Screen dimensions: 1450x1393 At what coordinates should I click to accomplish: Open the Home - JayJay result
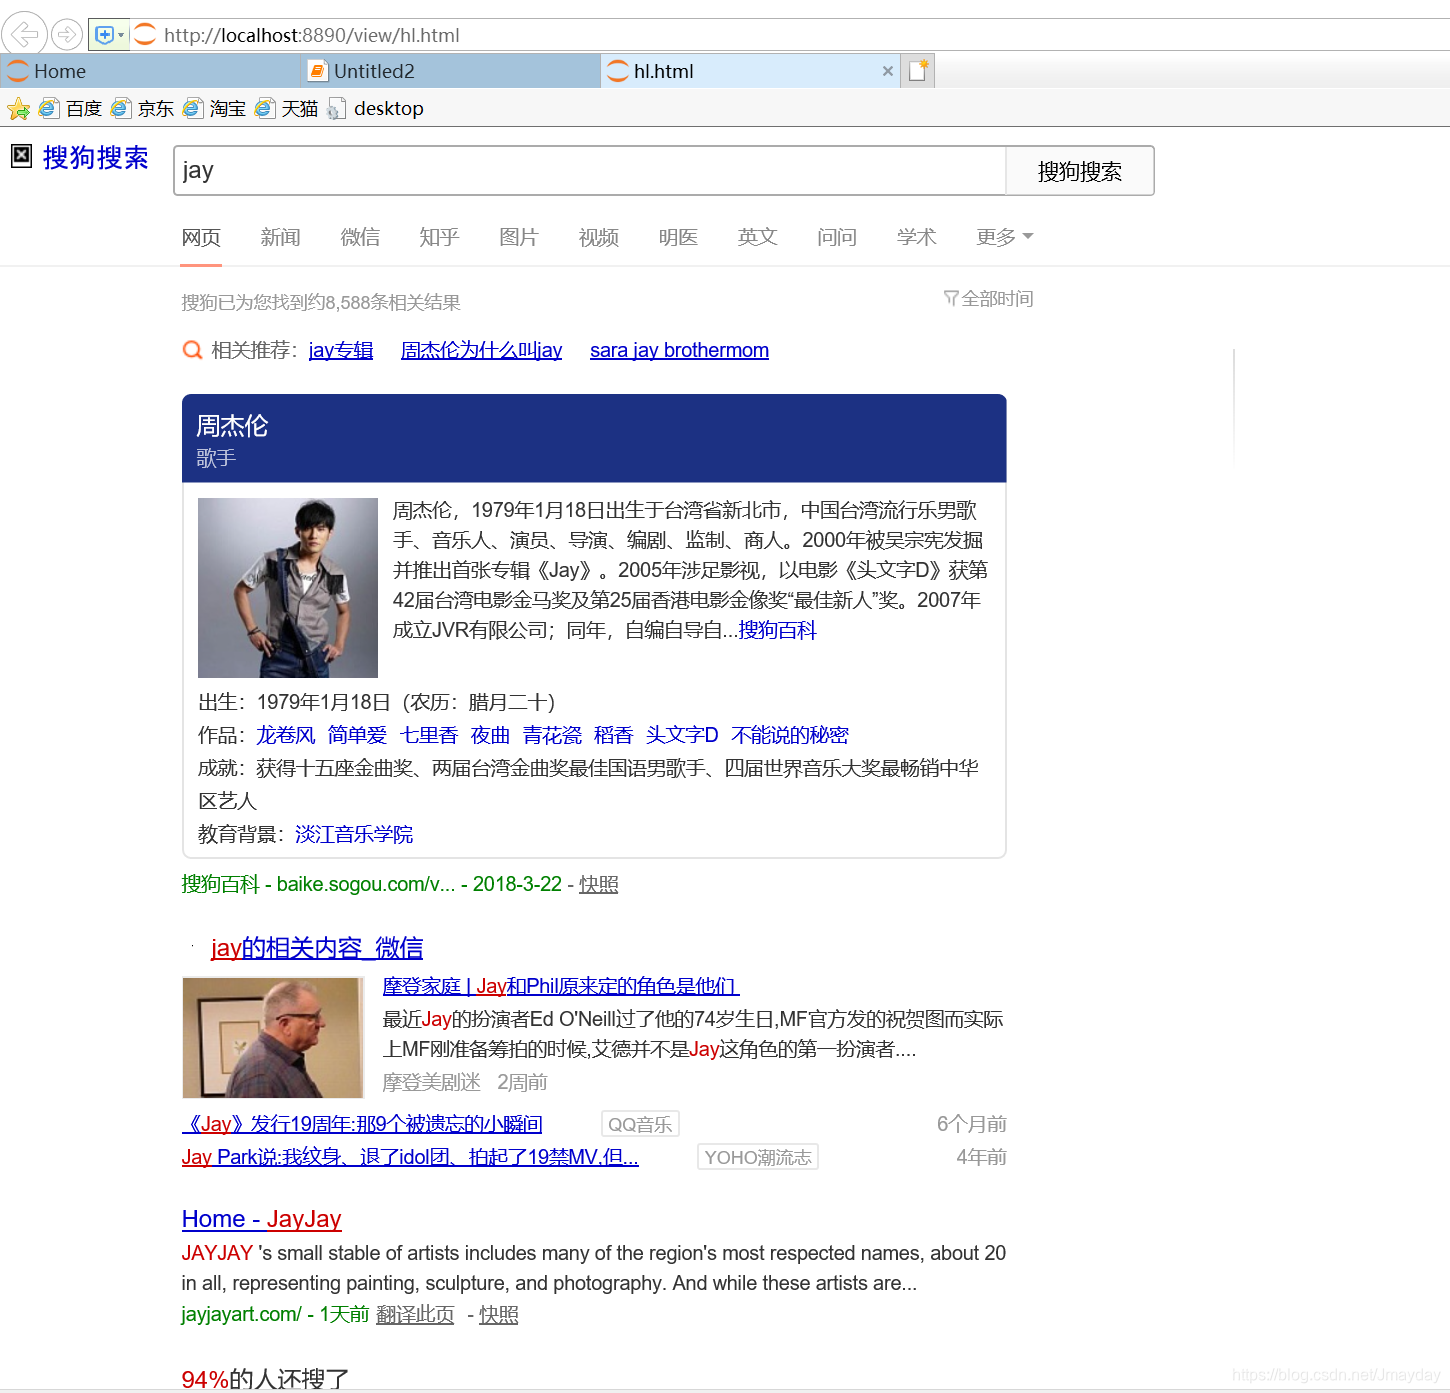(x=262, y=1219)
